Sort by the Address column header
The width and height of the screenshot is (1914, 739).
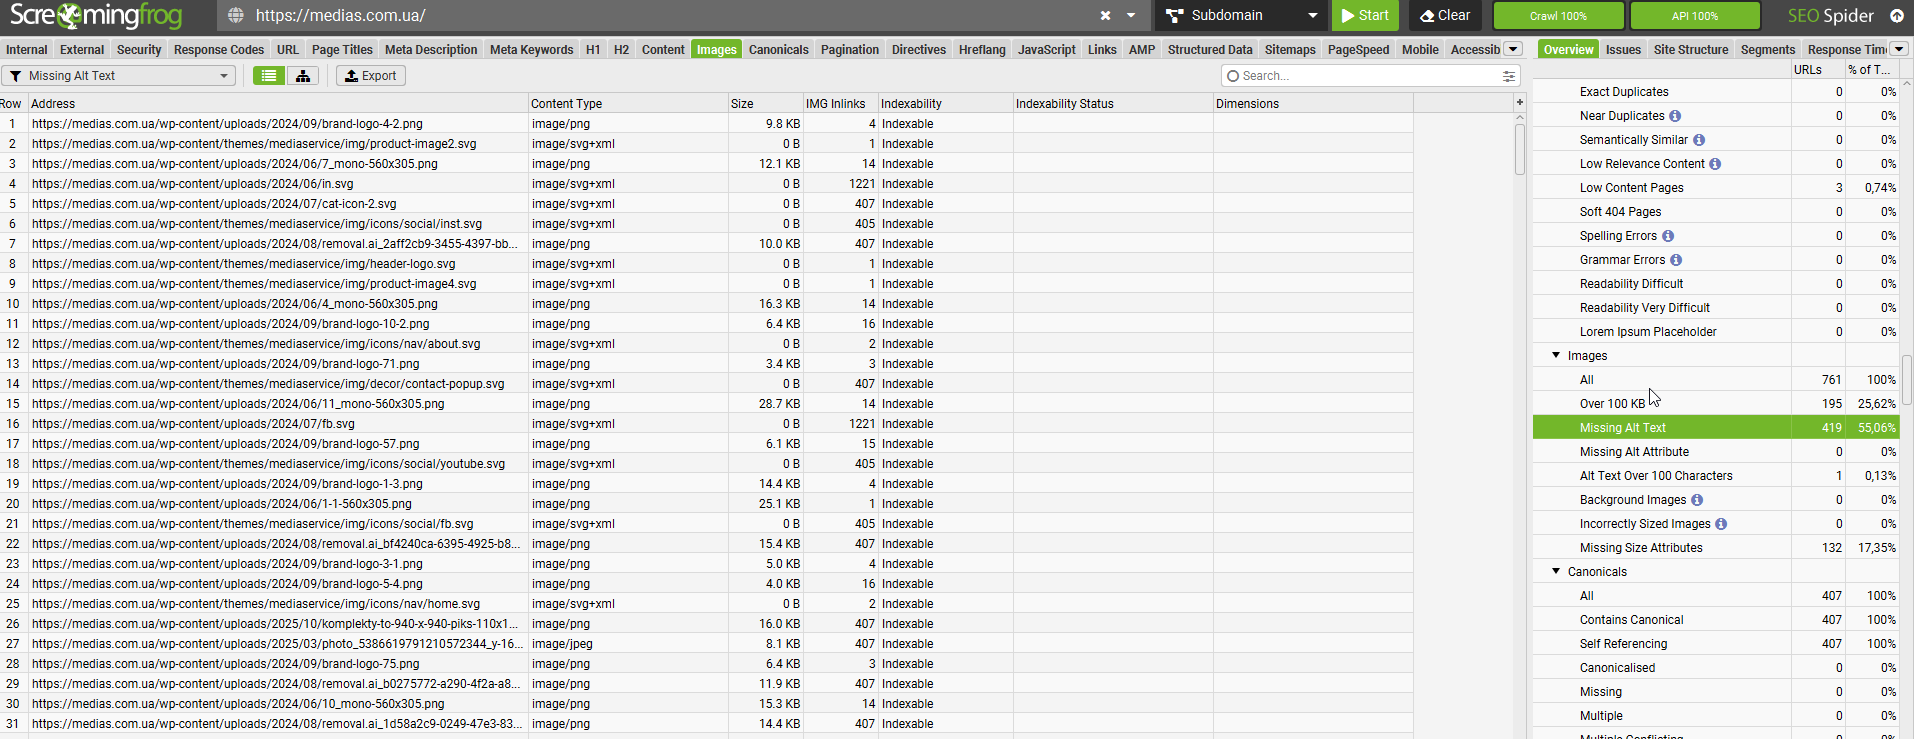coord(278,103)
